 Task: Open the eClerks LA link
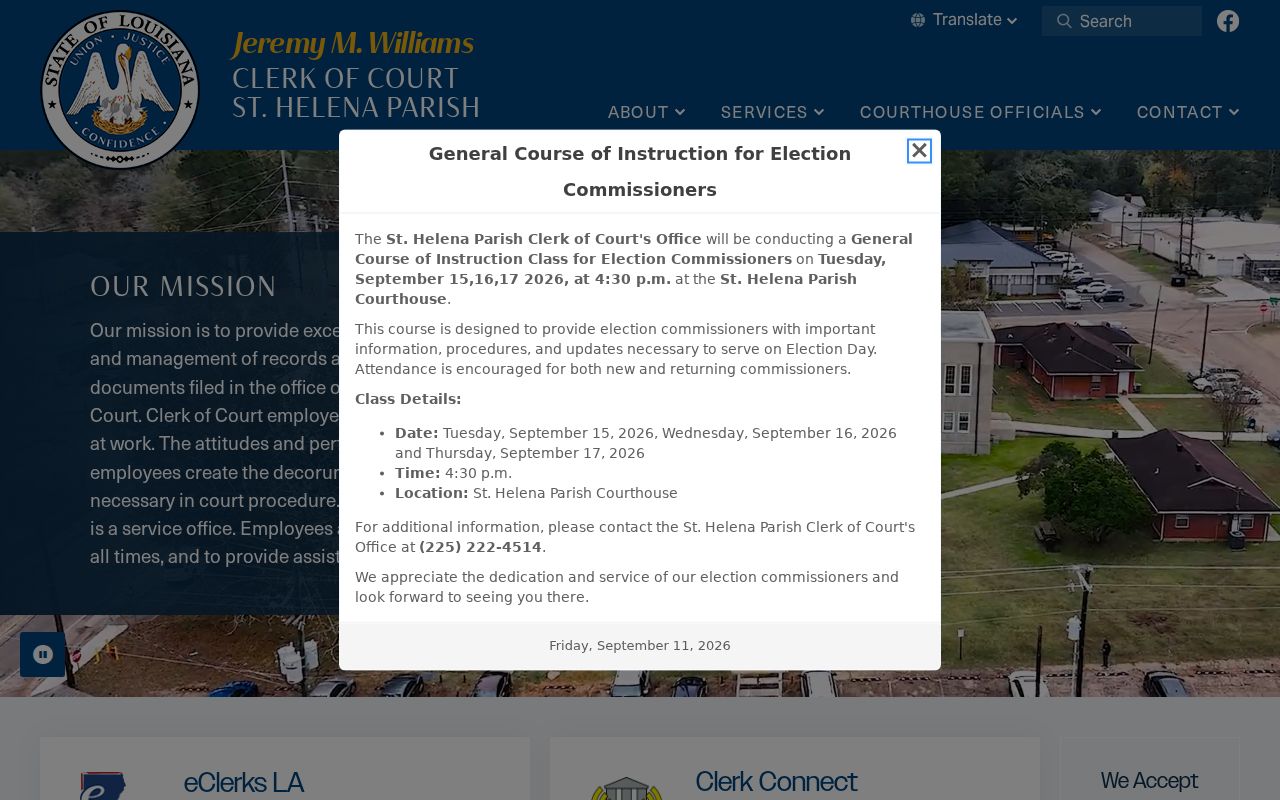tap(244, 782)
